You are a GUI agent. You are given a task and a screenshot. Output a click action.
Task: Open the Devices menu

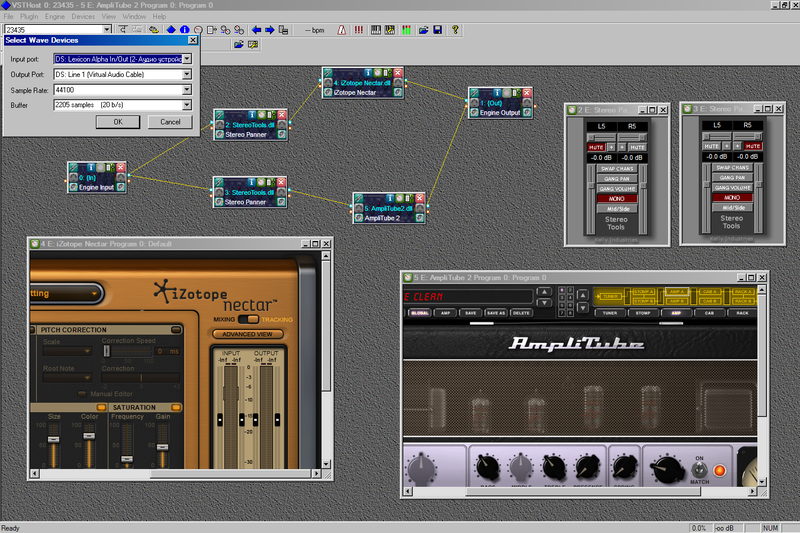pos(84,17)
